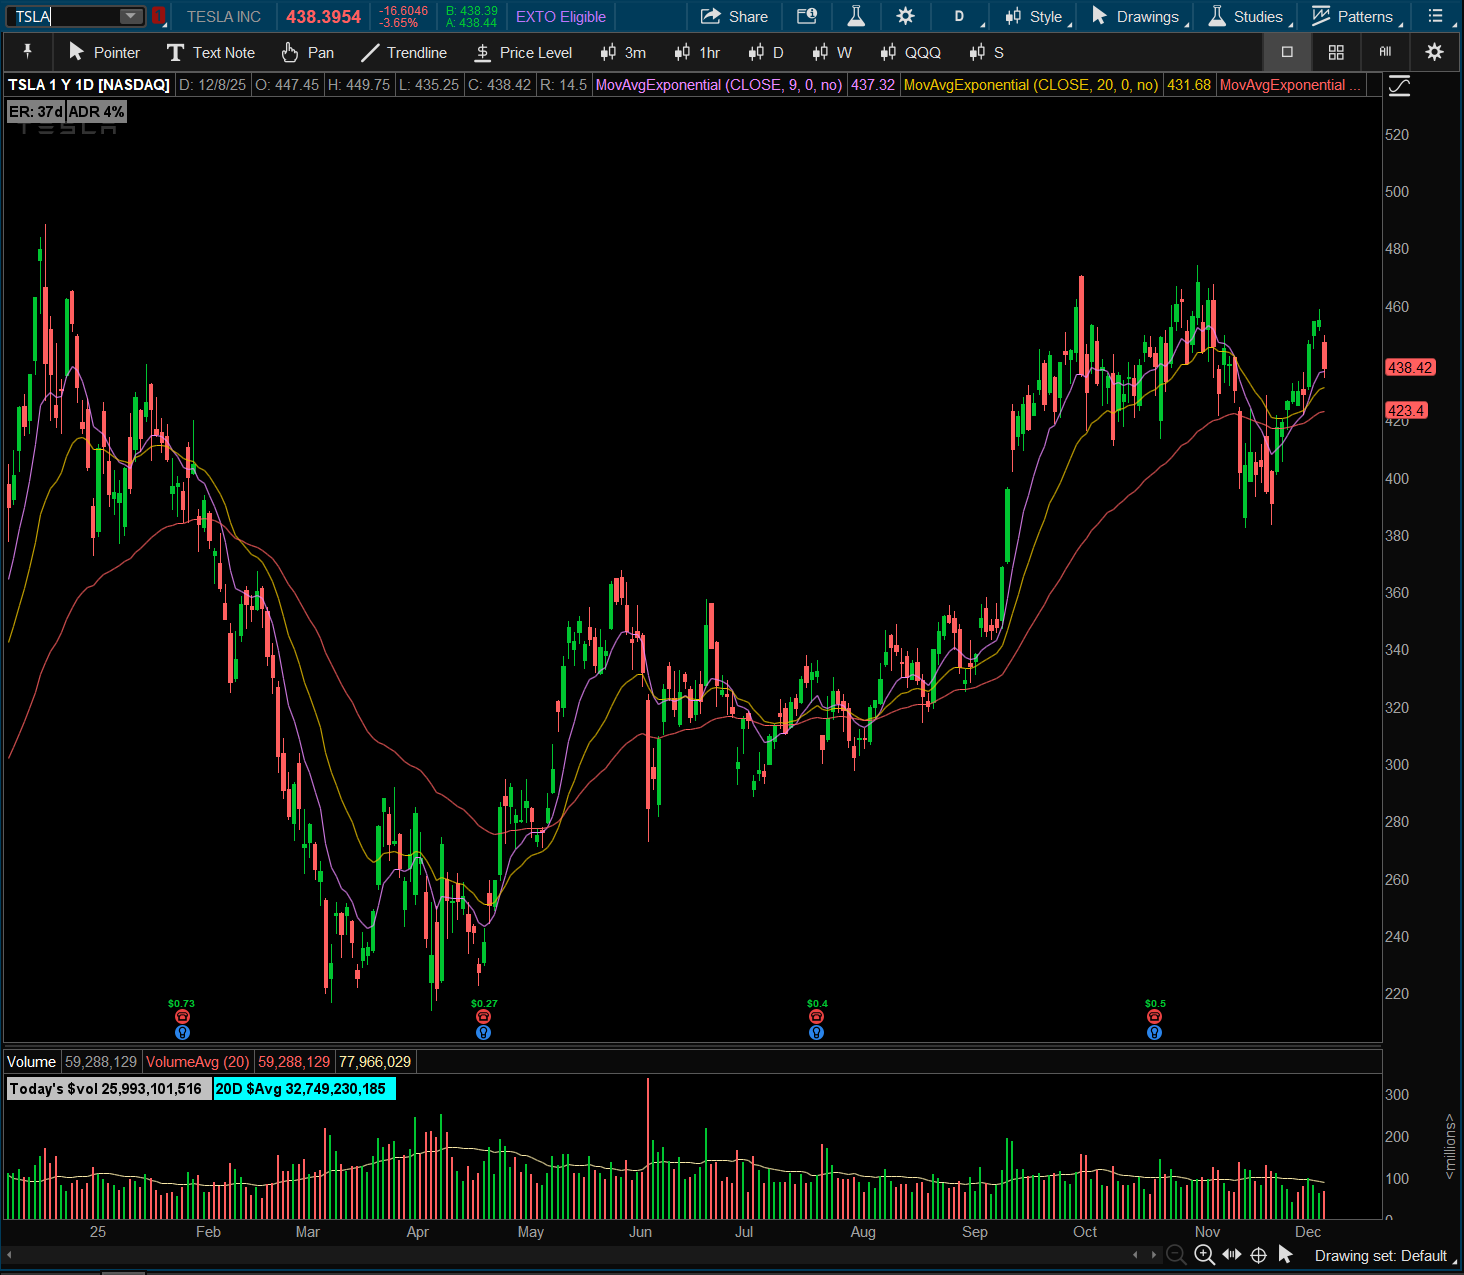Click the red alert icon beside symbol
The width and height of the screenshot is (1464, 1275).
coord(158,16)
